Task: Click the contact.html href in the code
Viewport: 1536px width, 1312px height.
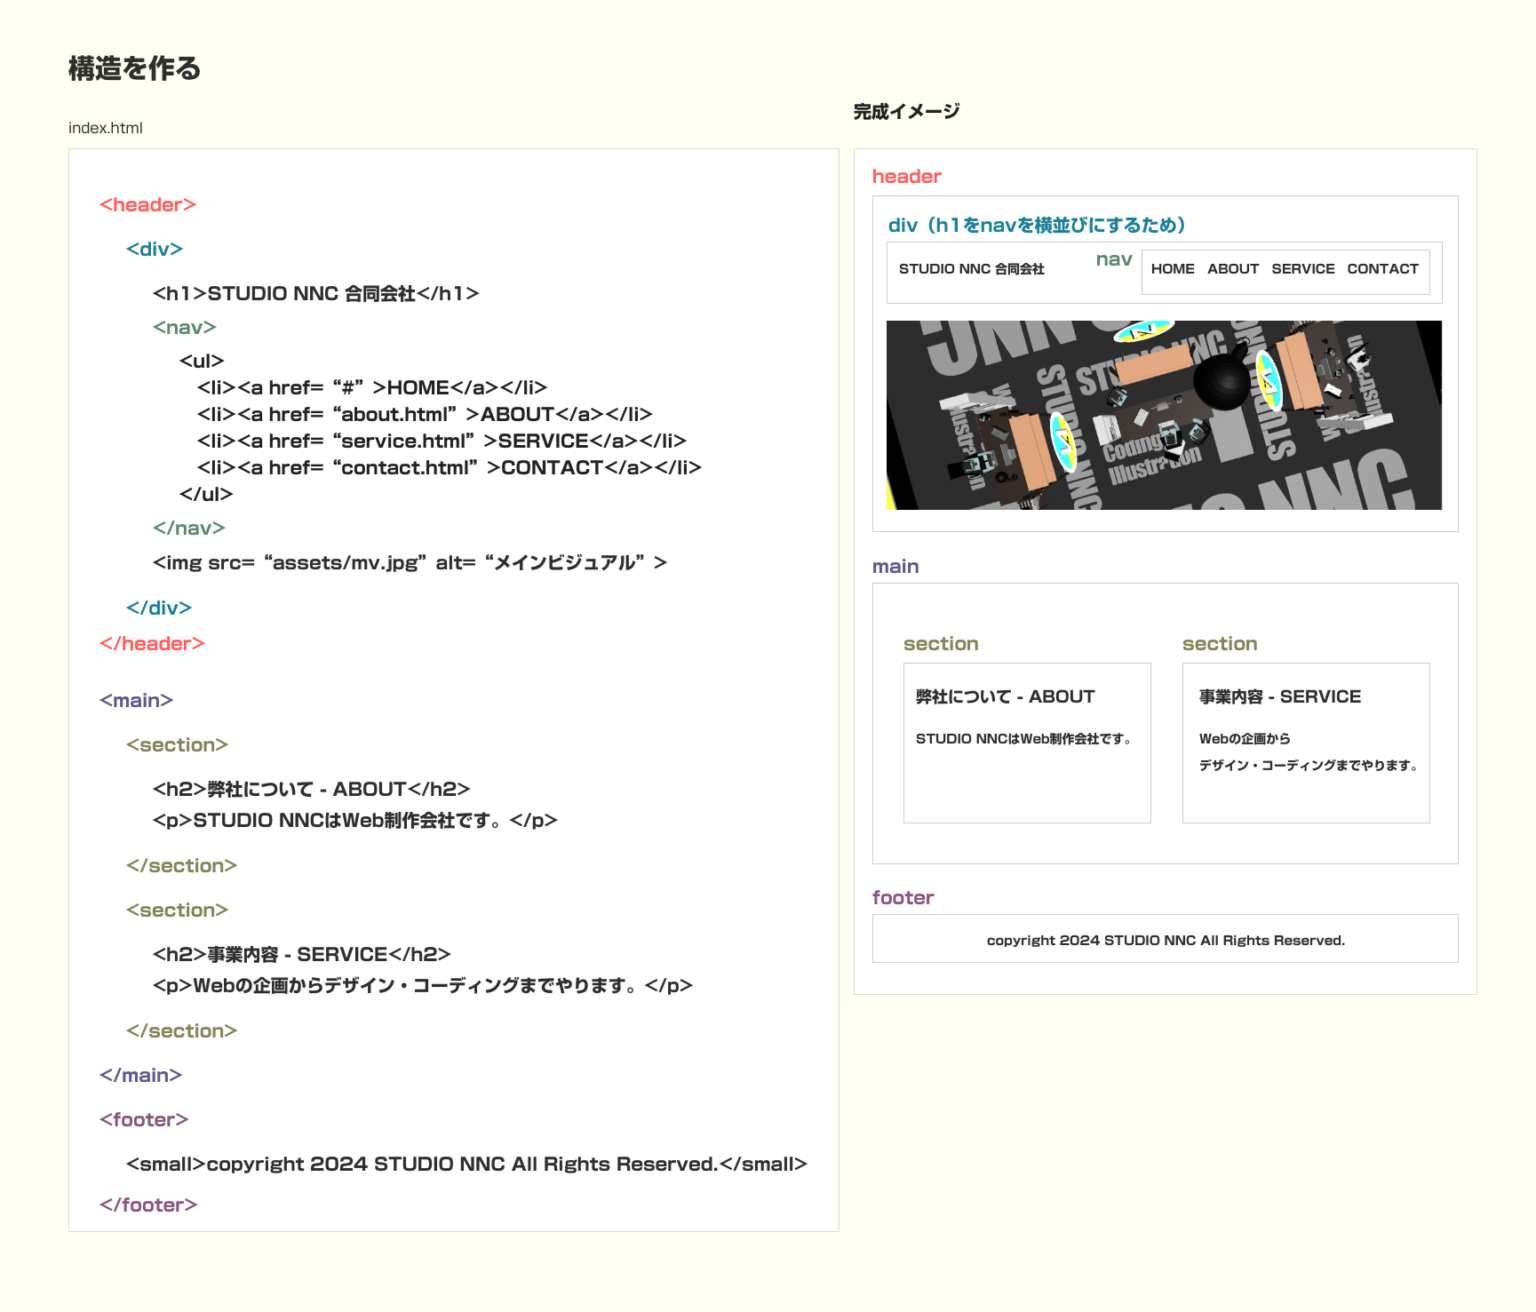Action: 404,467
